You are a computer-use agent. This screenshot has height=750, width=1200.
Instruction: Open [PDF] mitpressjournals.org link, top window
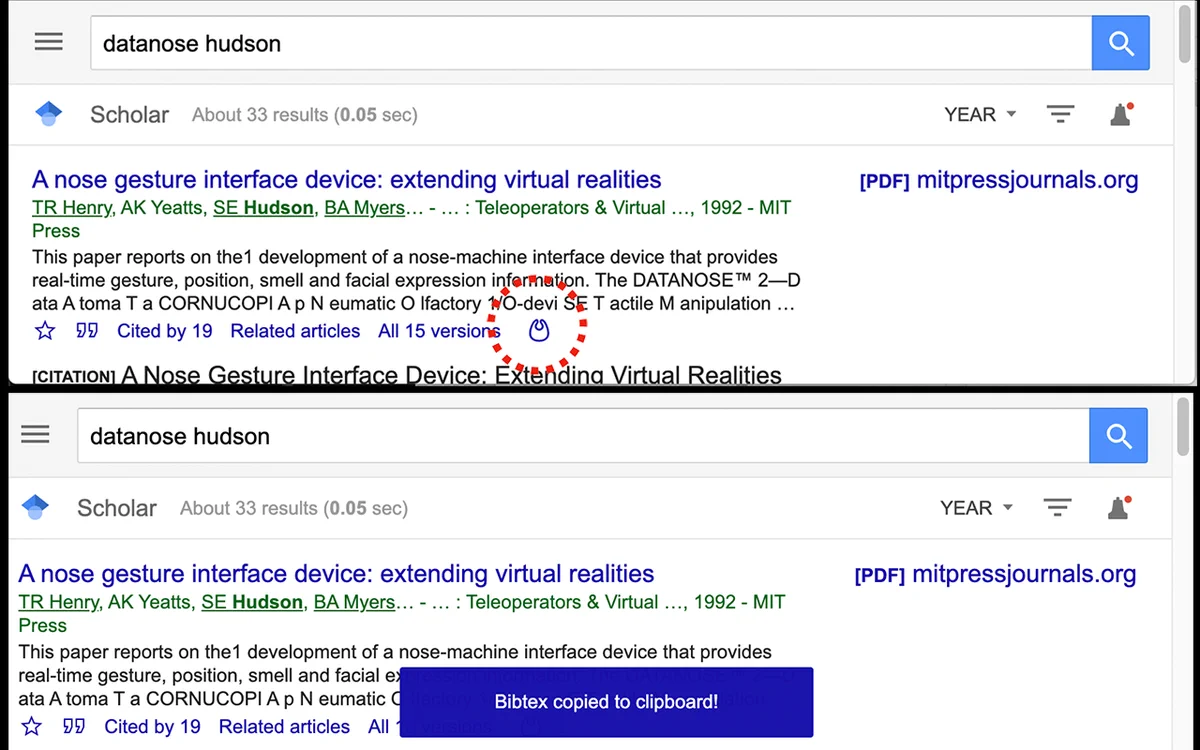point(999,181)
